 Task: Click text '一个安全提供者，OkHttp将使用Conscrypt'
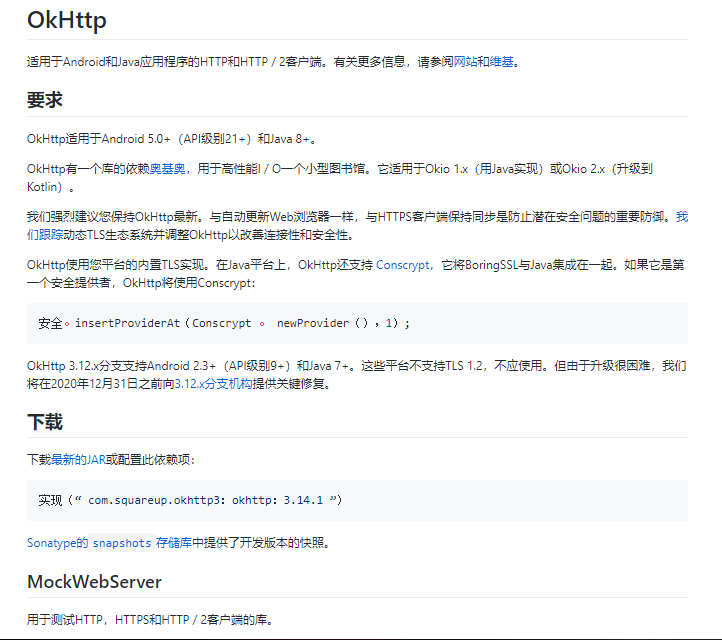point(139,283)
